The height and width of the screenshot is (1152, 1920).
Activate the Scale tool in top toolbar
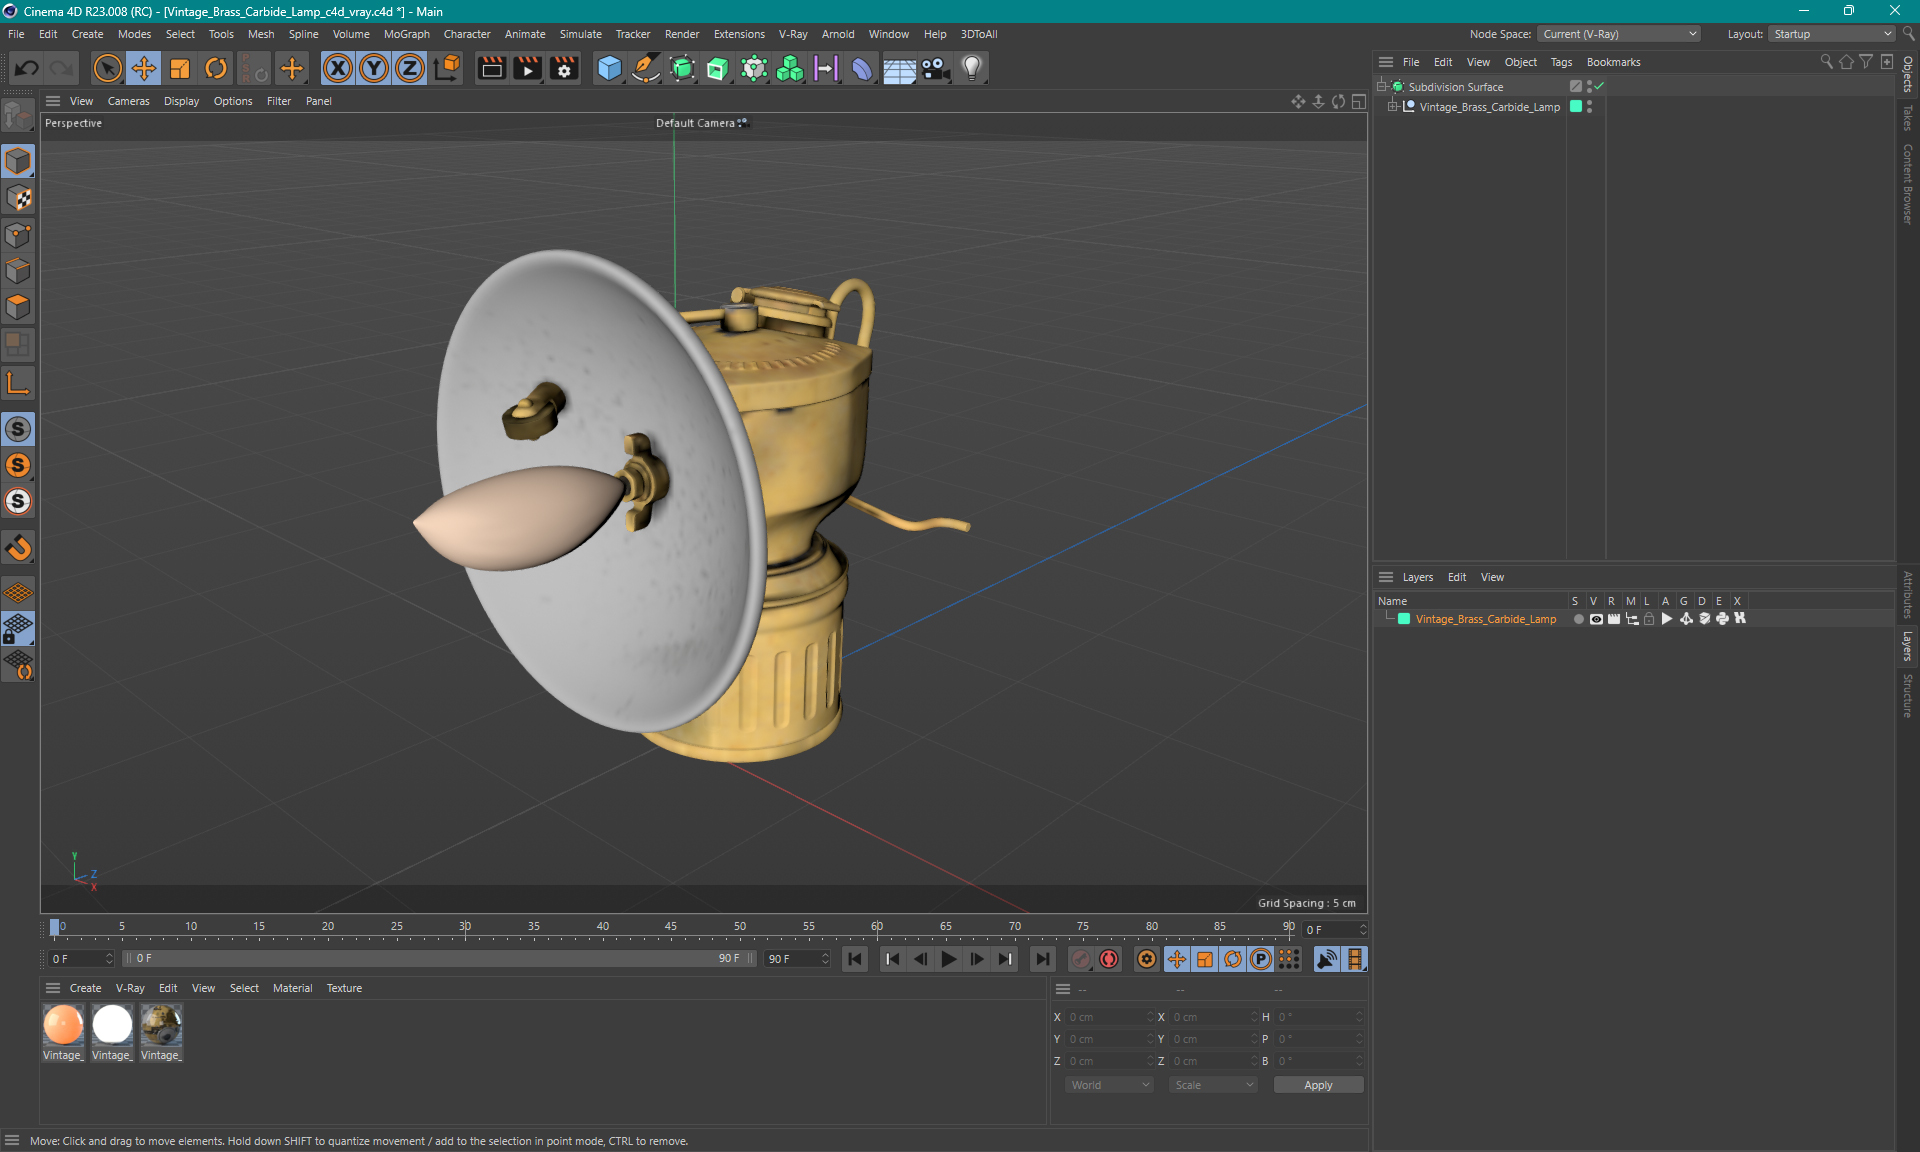pos(180,68)
